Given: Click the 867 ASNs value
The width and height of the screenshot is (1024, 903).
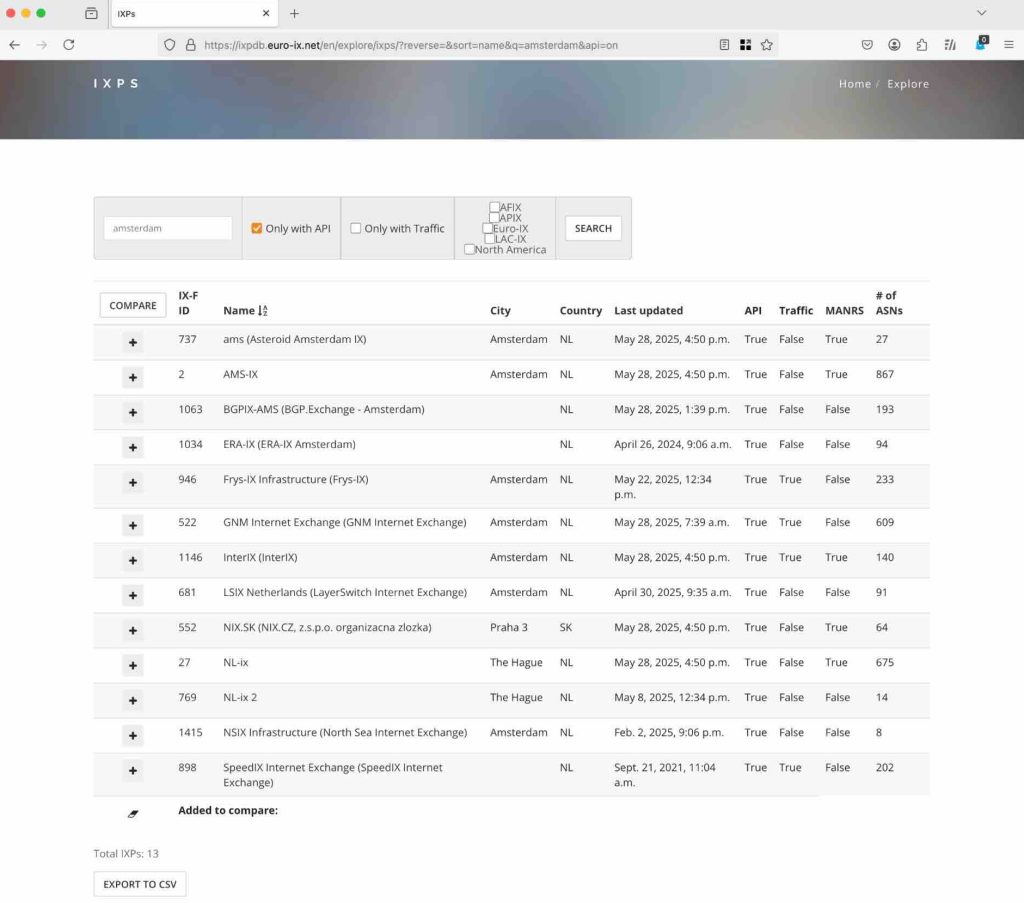Looking at the screenshot, I should (x=884, y=375).
